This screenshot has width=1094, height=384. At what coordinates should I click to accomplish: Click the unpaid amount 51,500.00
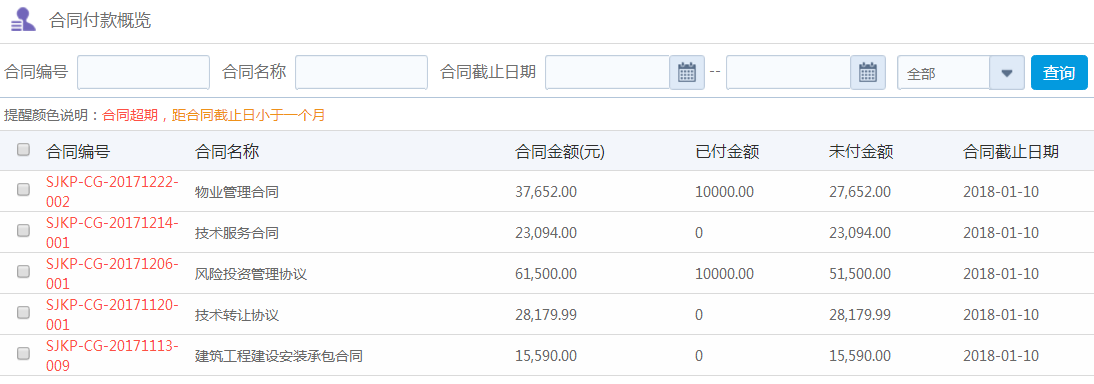860,274
